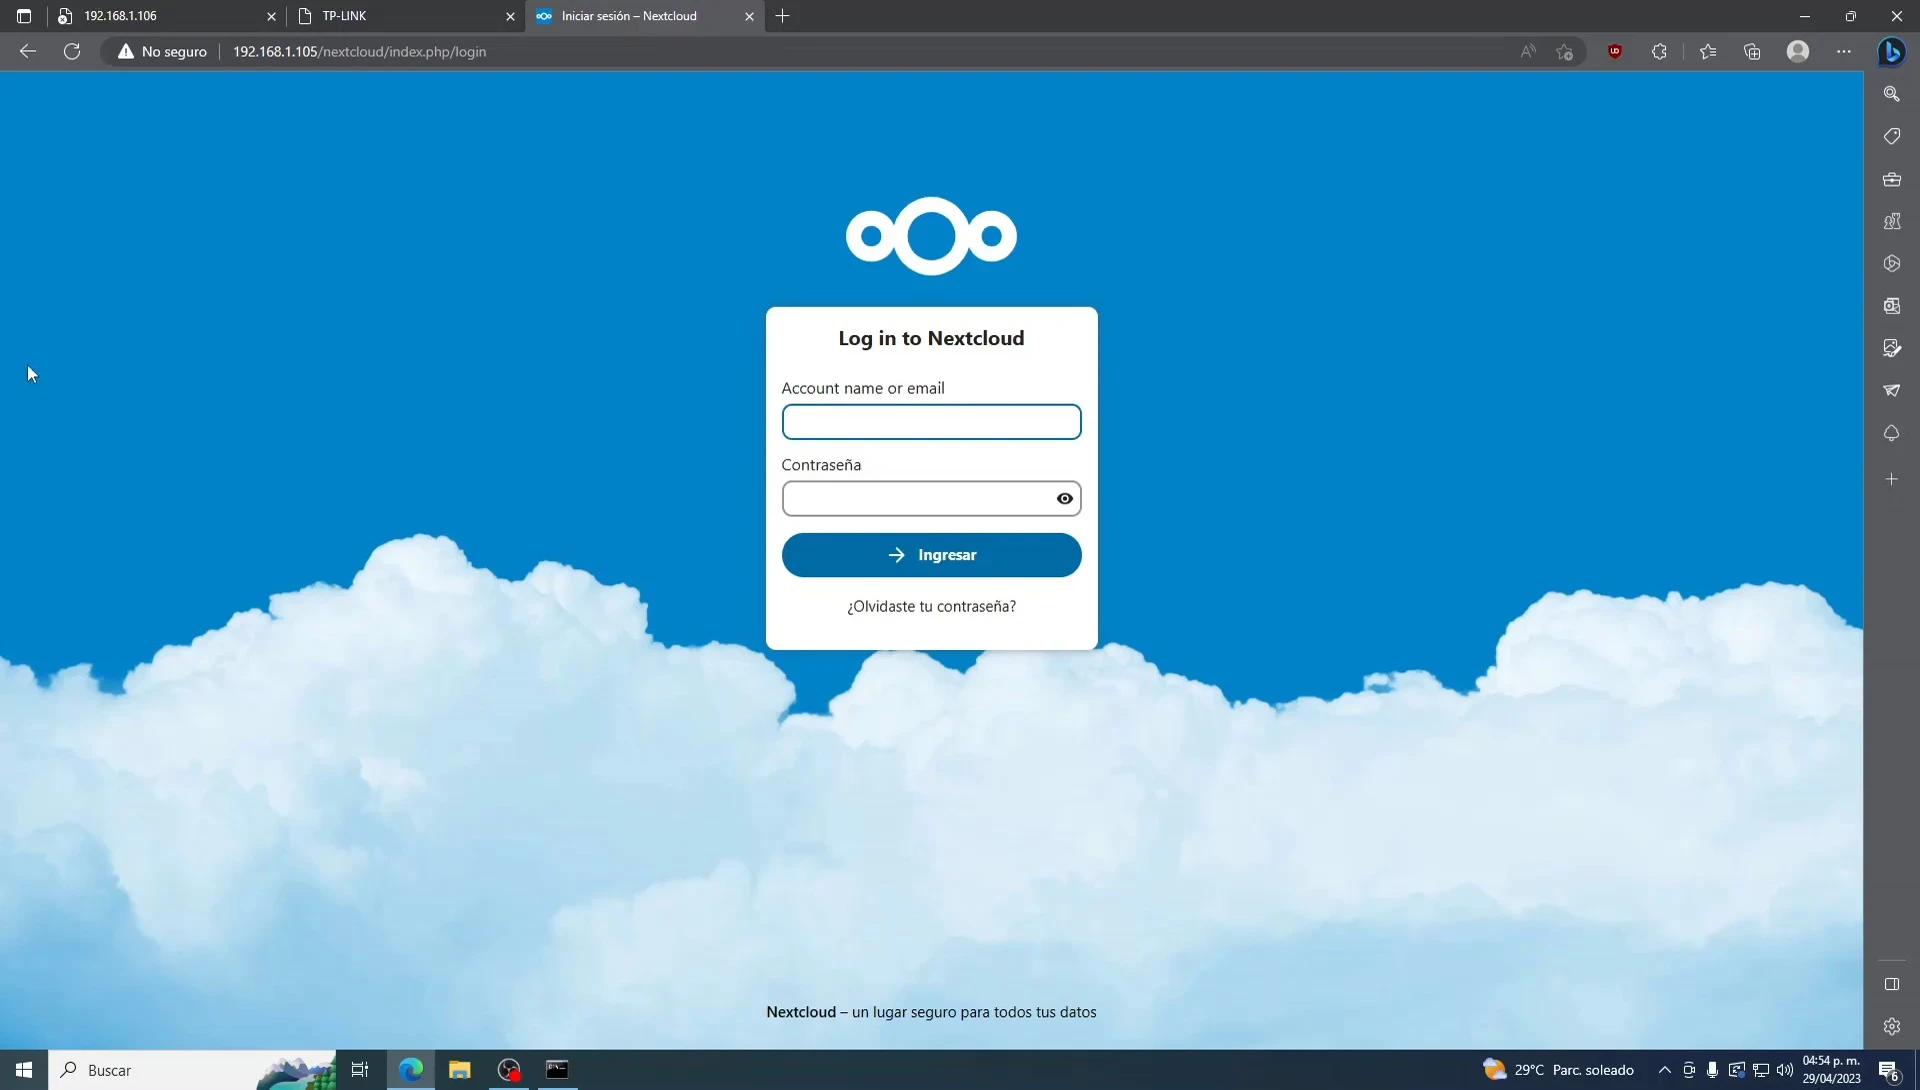Close the 192.168.1.106 tab

[271, 16]
